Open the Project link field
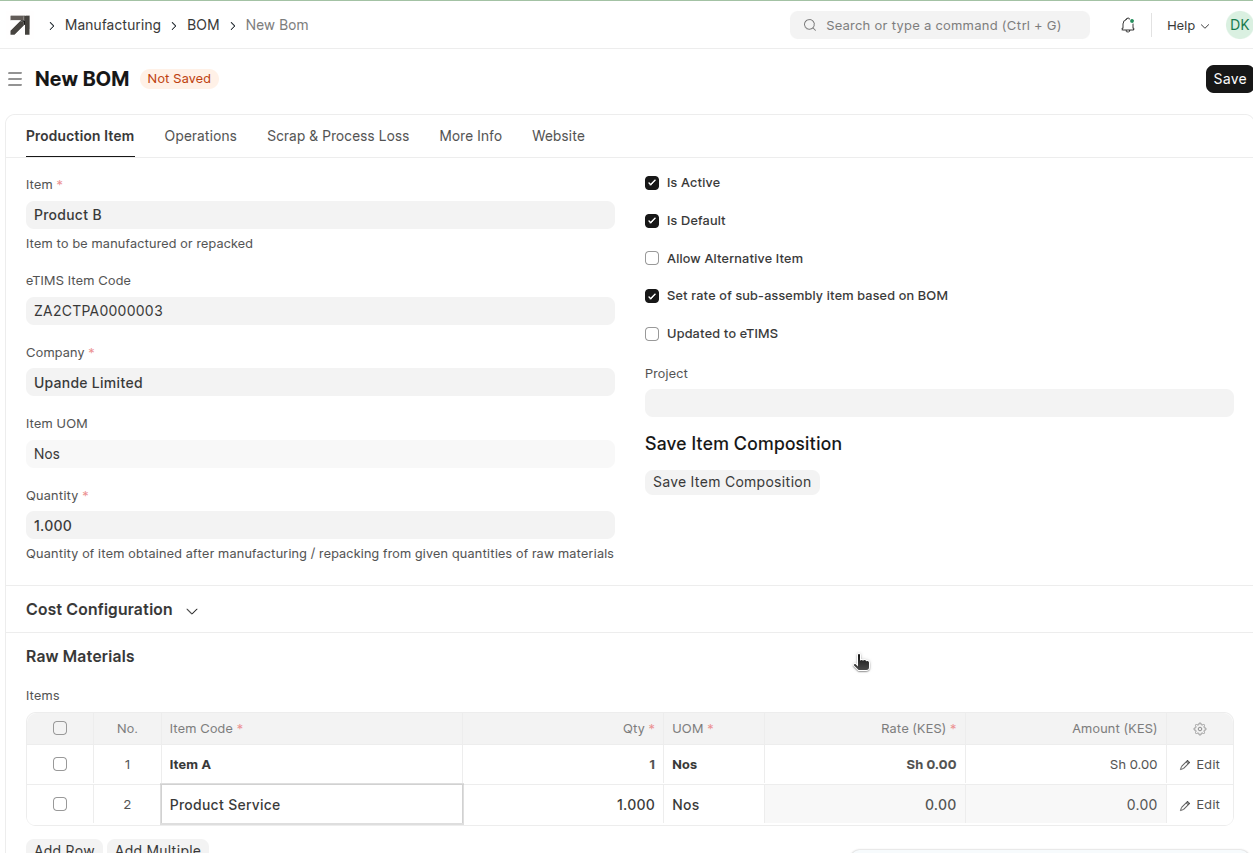 (939, 403)
